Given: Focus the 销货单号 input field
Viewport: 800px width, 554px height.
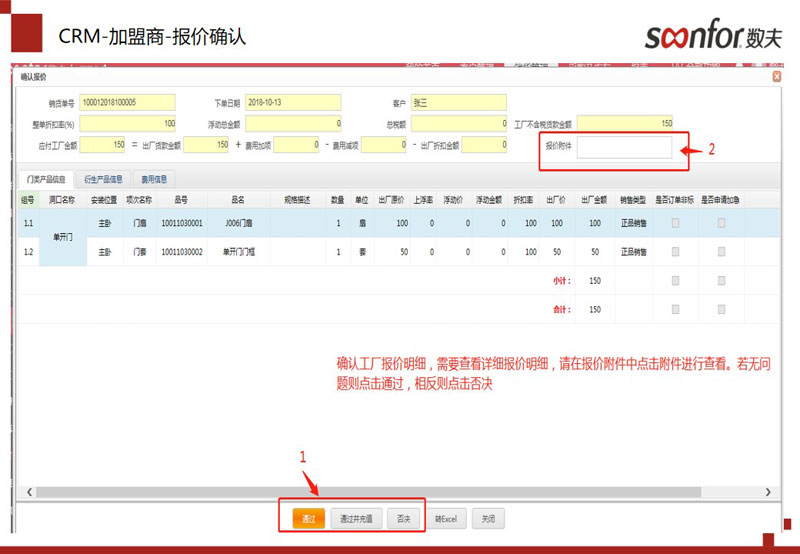Looking at the screenshot, I should click(127, 102).
